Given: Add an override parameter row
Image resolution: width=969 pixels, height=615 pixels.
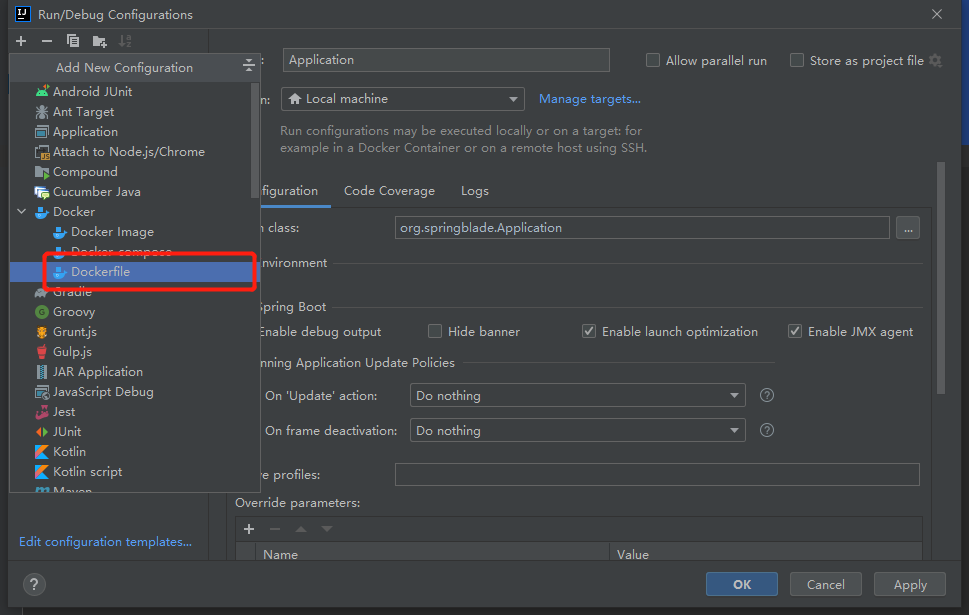Looking at the screenshot, I should click(249, 529).
